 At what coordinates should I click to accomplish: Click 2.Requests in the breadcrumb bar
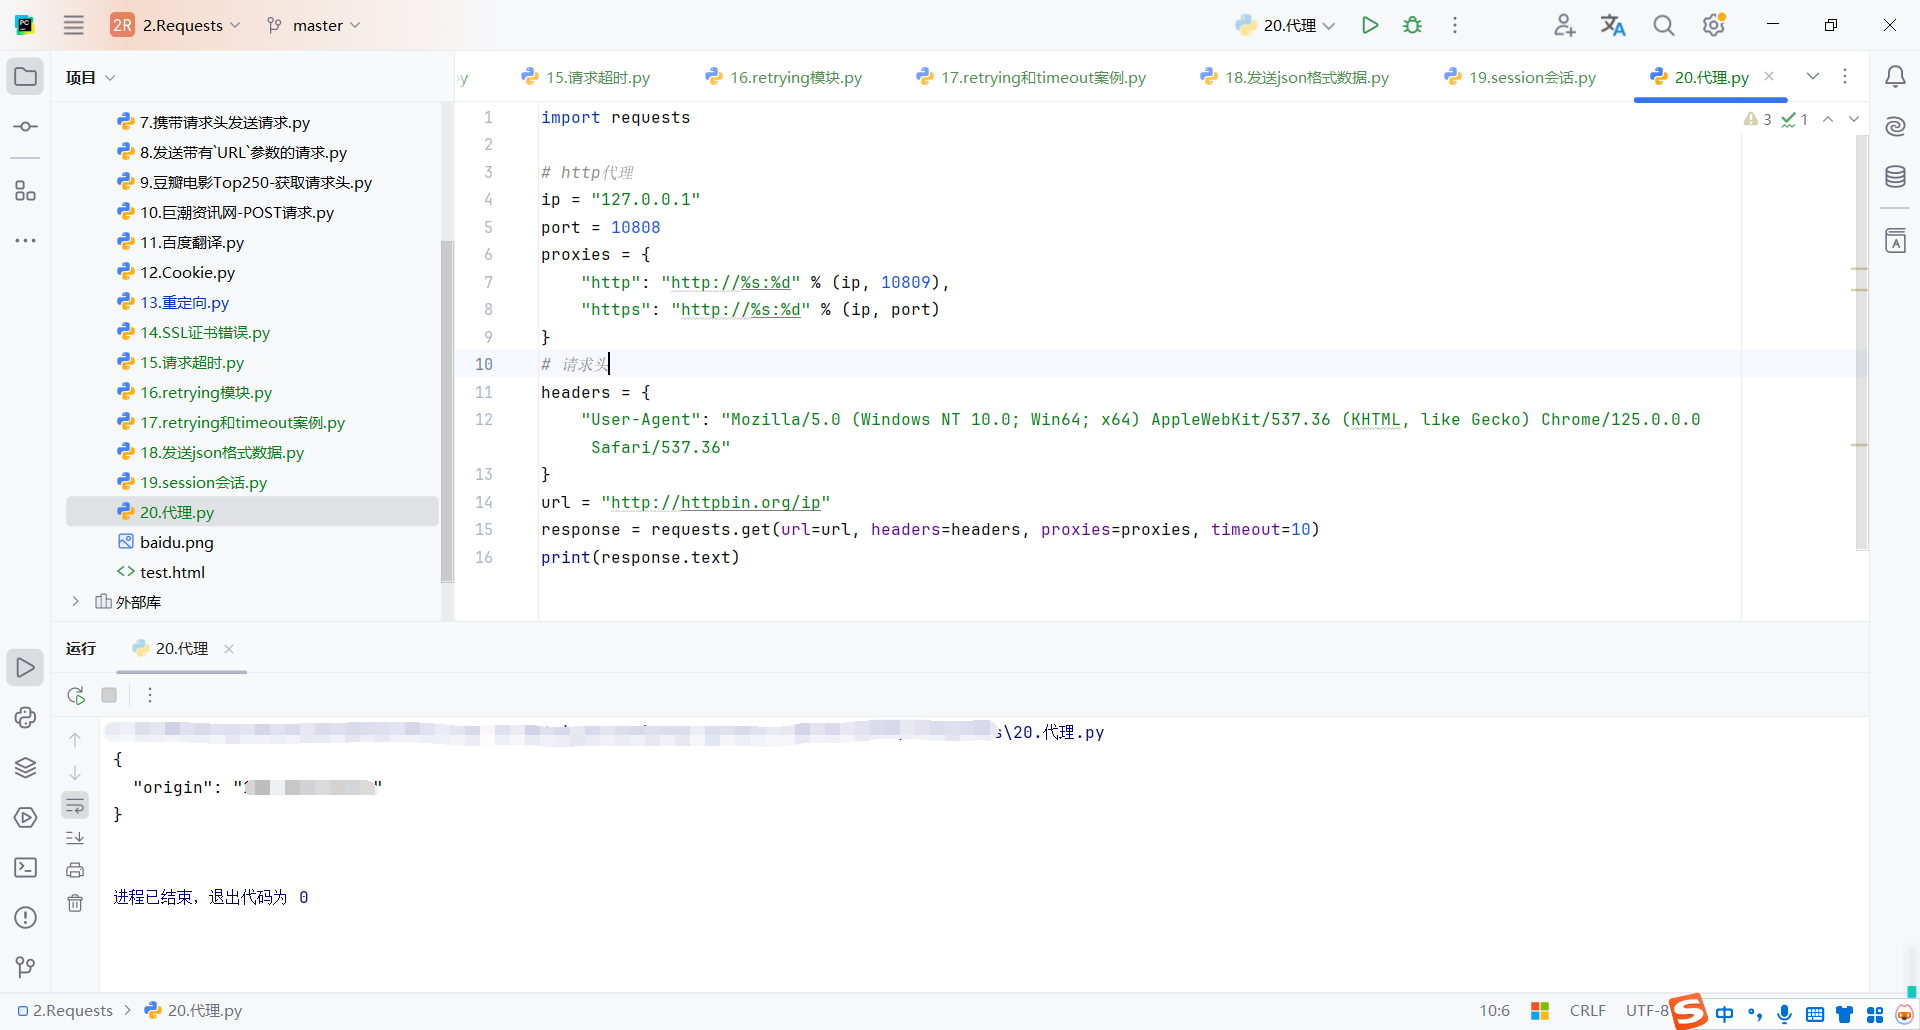[x=65, y=1011]
